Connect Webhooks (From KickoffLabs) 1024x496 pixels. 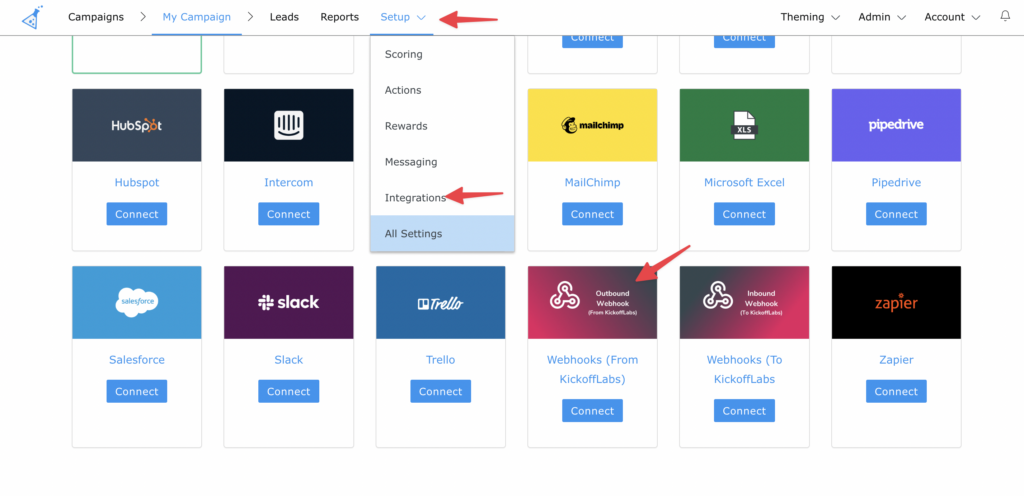pos(592,411)
